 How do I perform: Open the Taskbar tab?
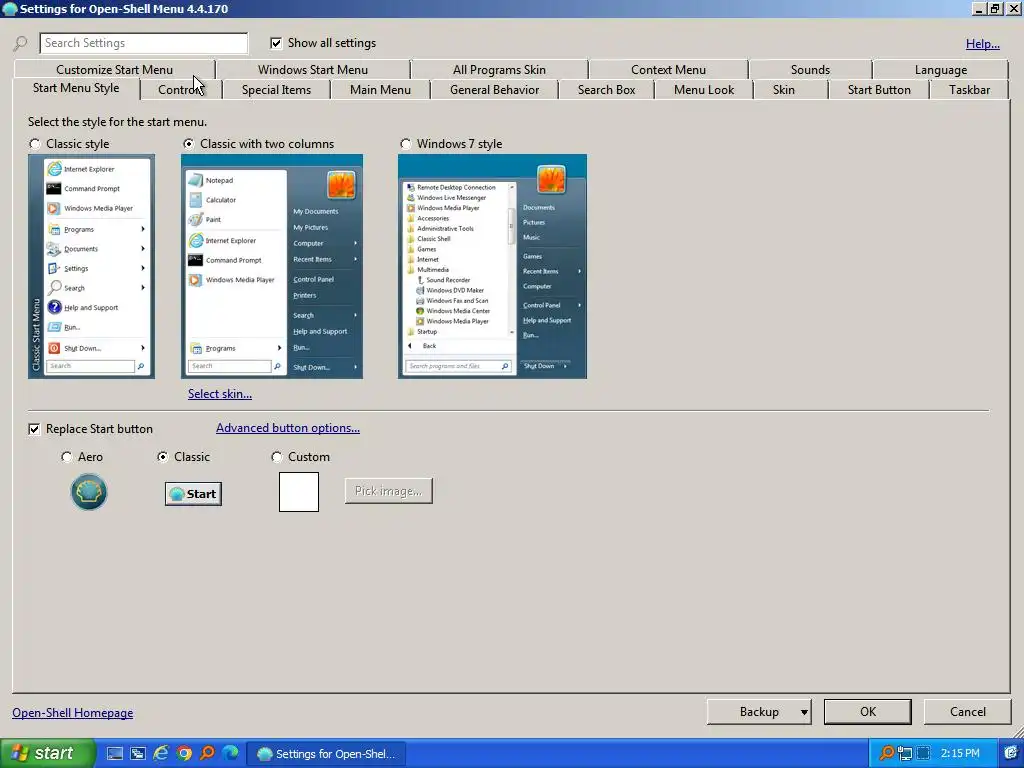(969, 90)
